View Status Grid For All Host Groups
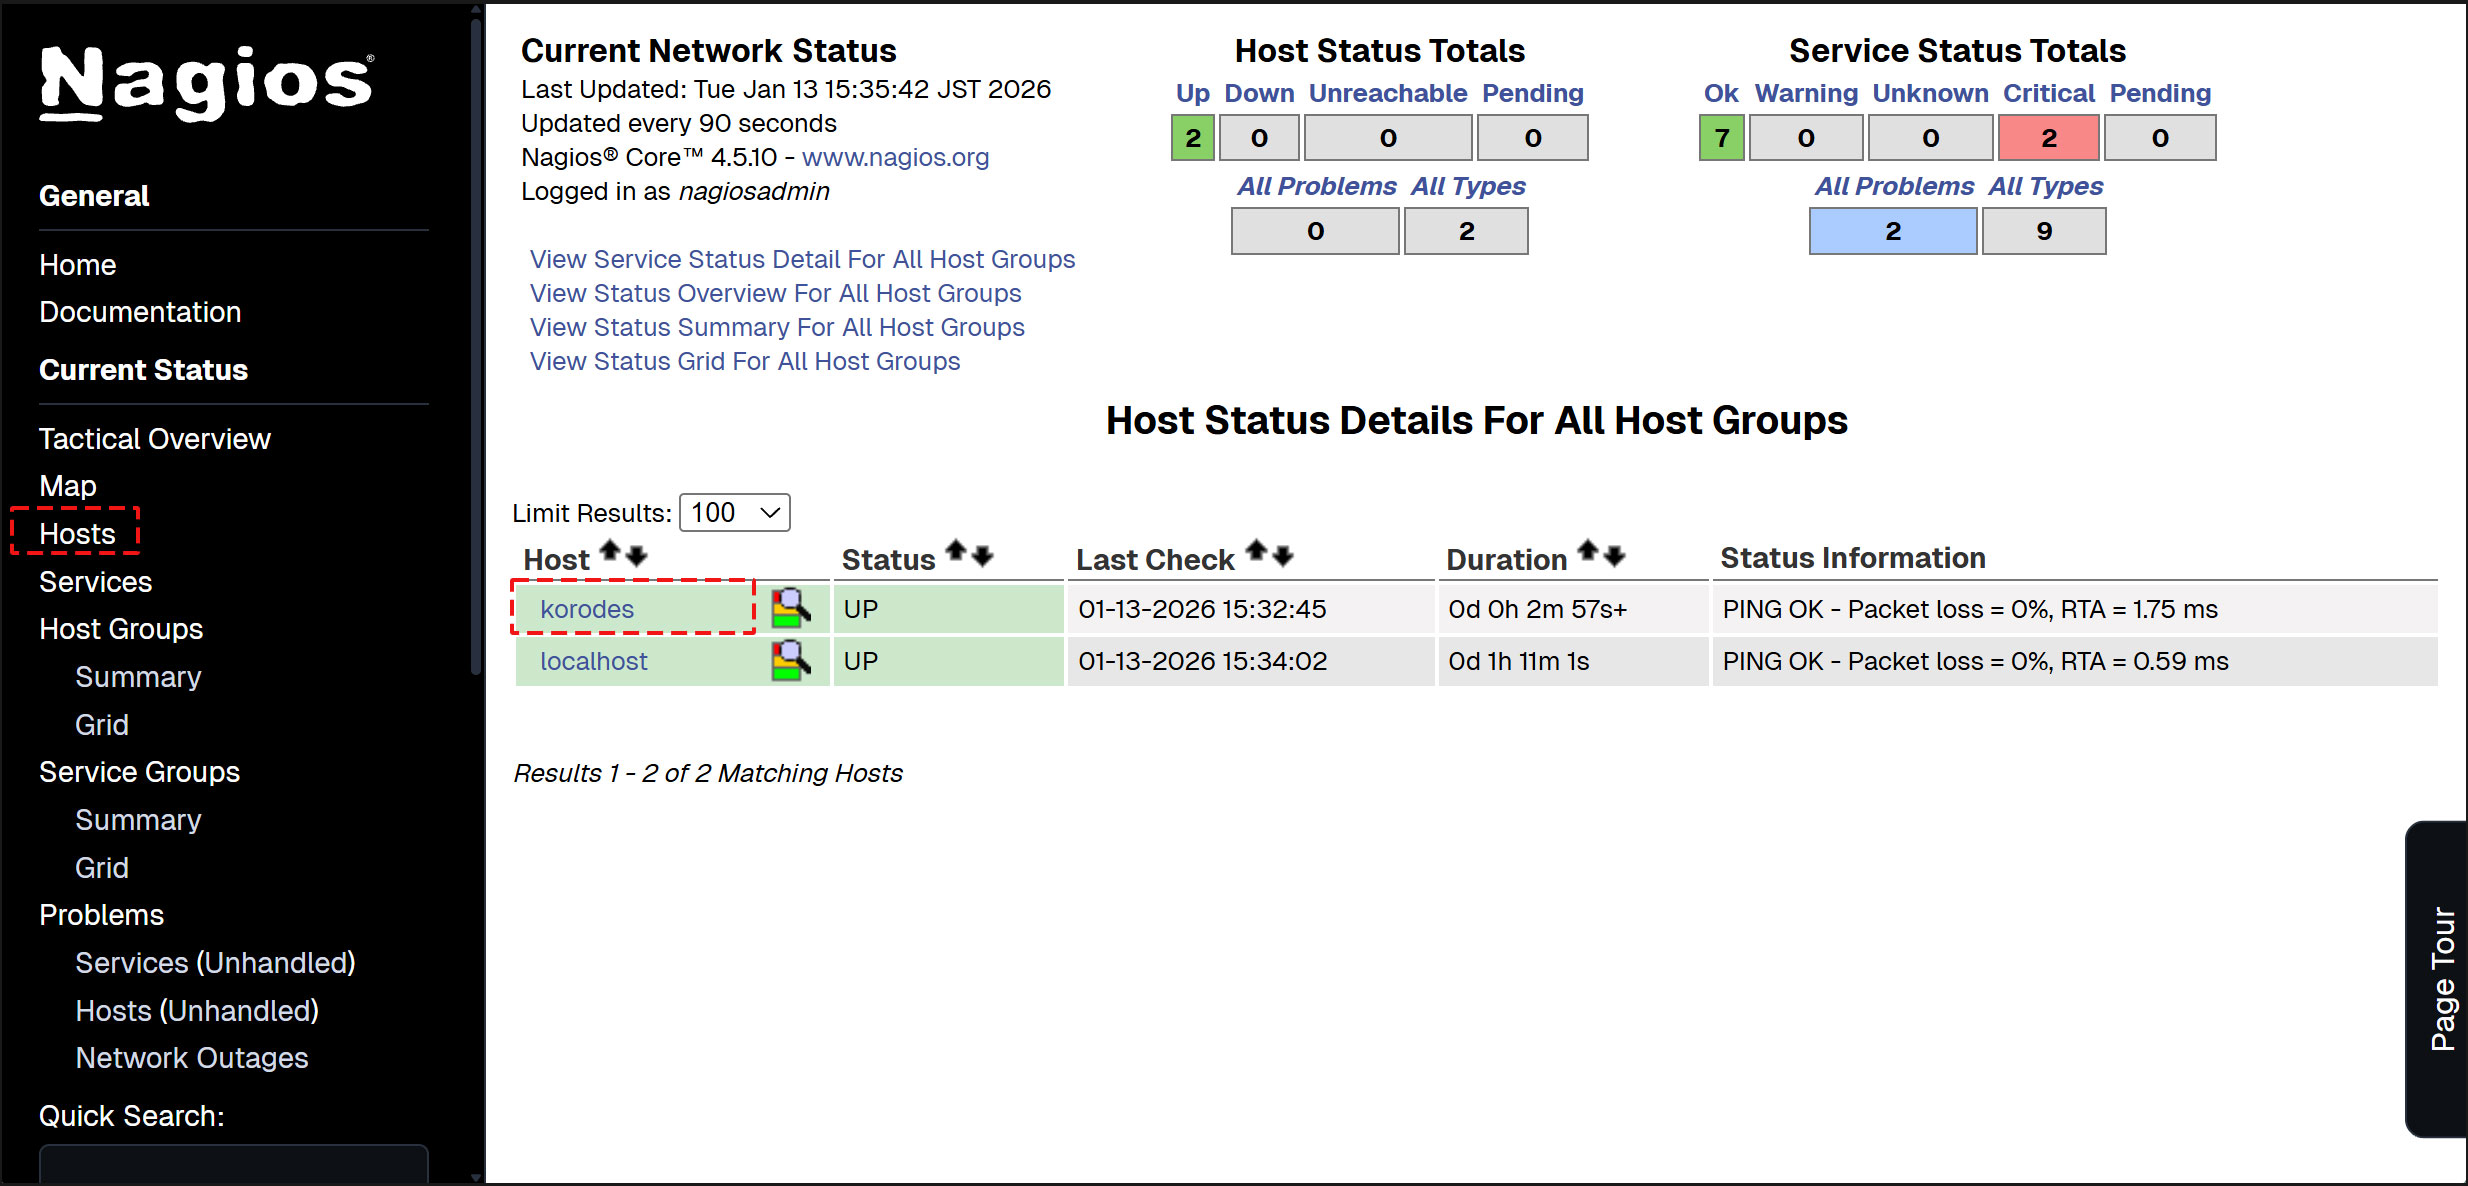2468x1186 pixels. [745, 361]
